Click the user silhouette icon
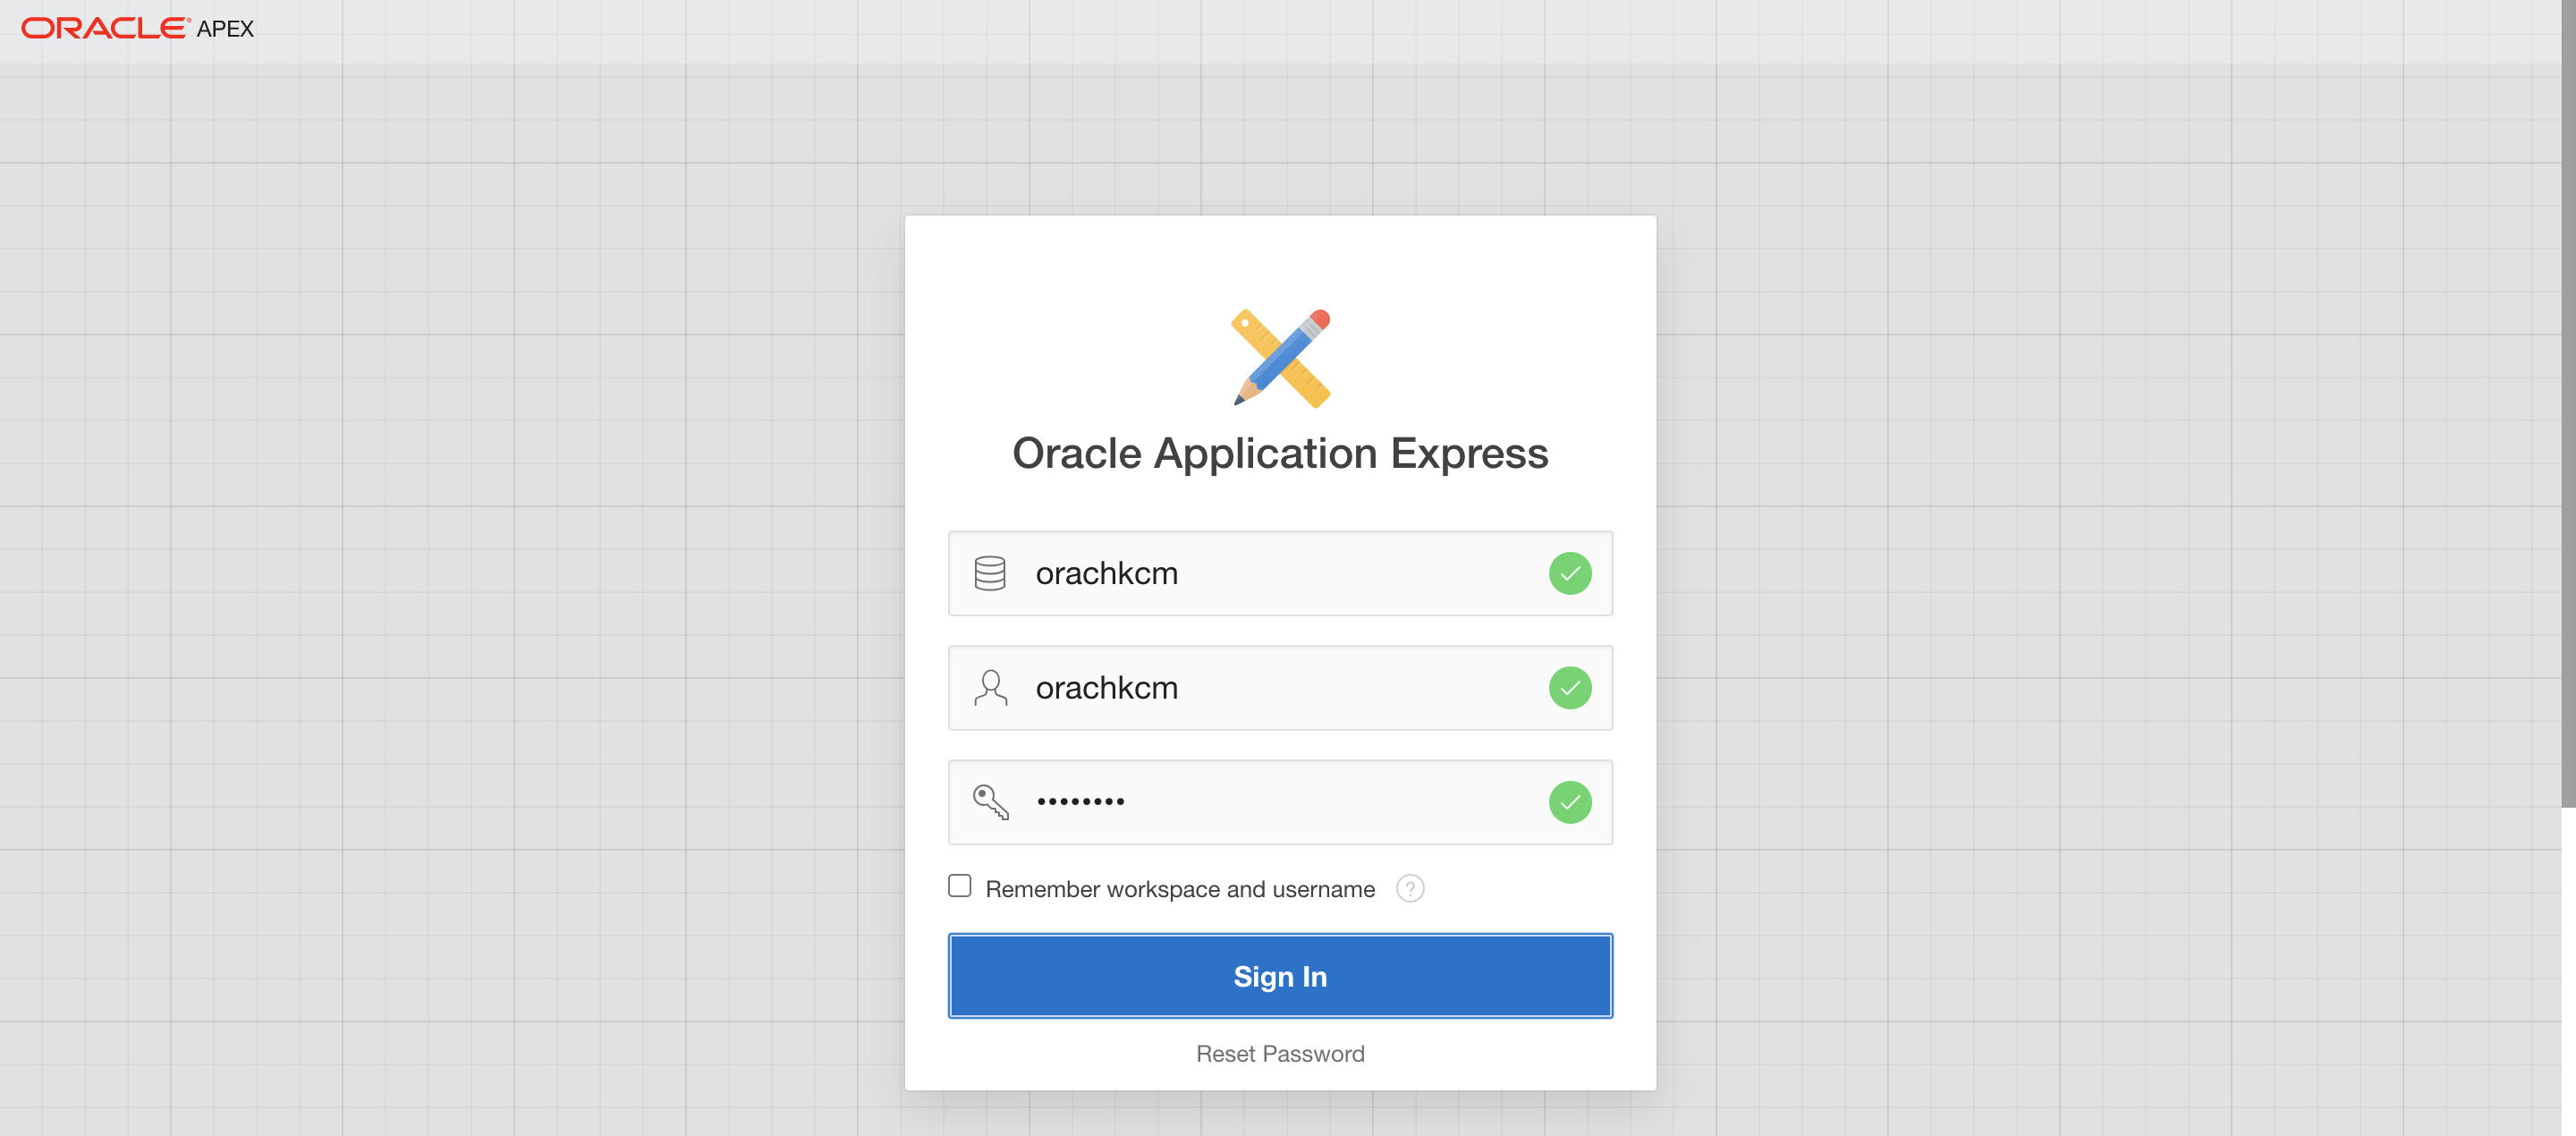 [989, 688]
